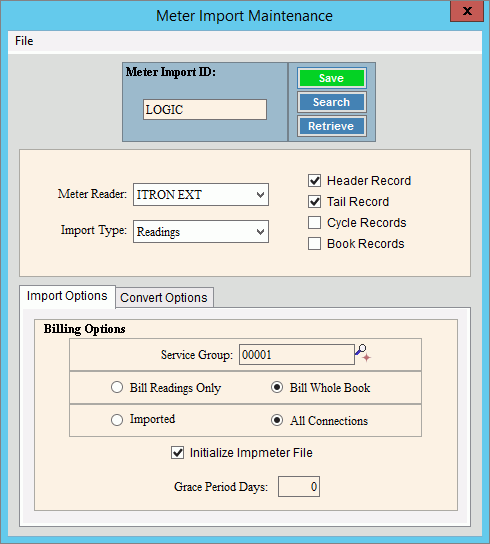Toggle the Tail Record checkbox
This screenshot has height=544, width=490.
[x=314, y=202]
